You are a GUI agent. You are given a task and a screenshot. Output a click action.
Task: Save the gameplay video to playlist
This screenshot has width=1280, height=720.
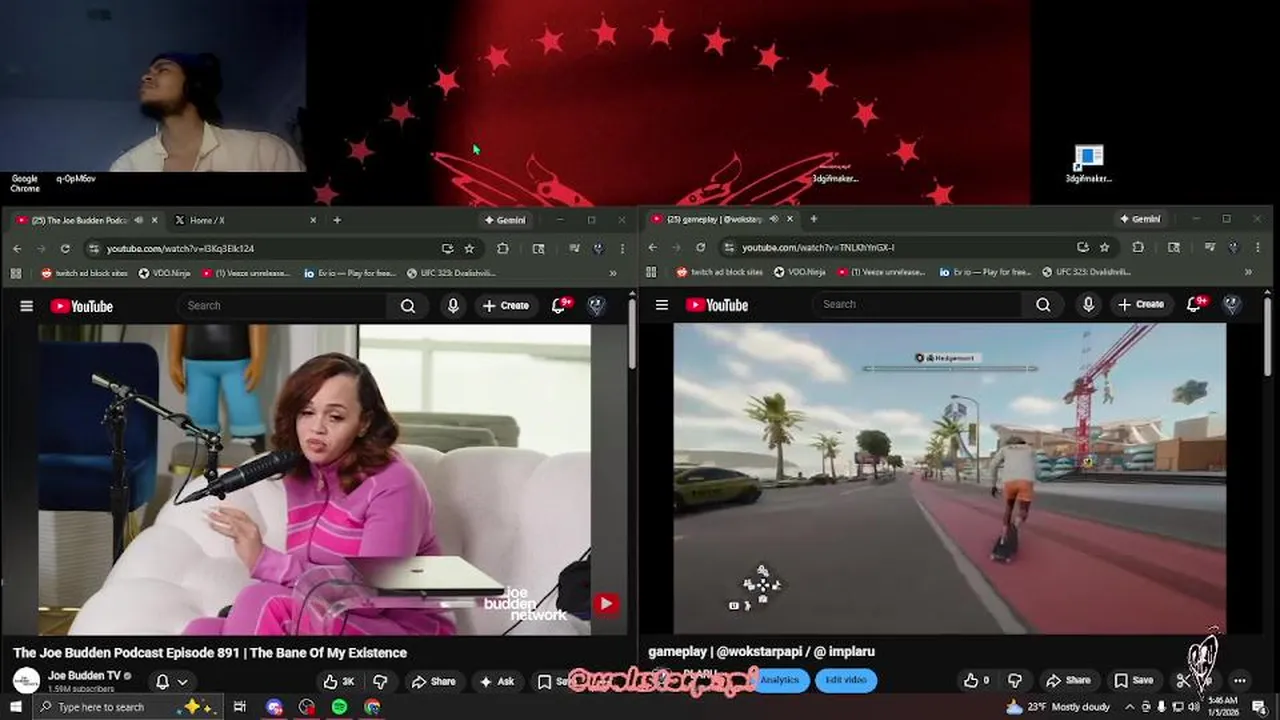[1133, 680]
